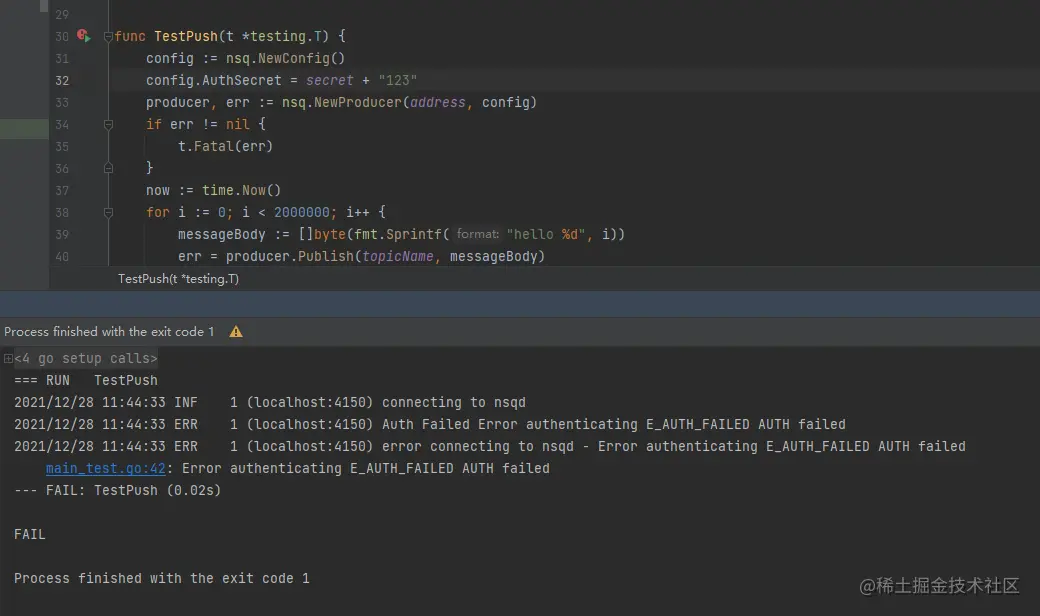Click the 'address' argument in NewProducer
1040x616 pixels.
pos(438,102)
